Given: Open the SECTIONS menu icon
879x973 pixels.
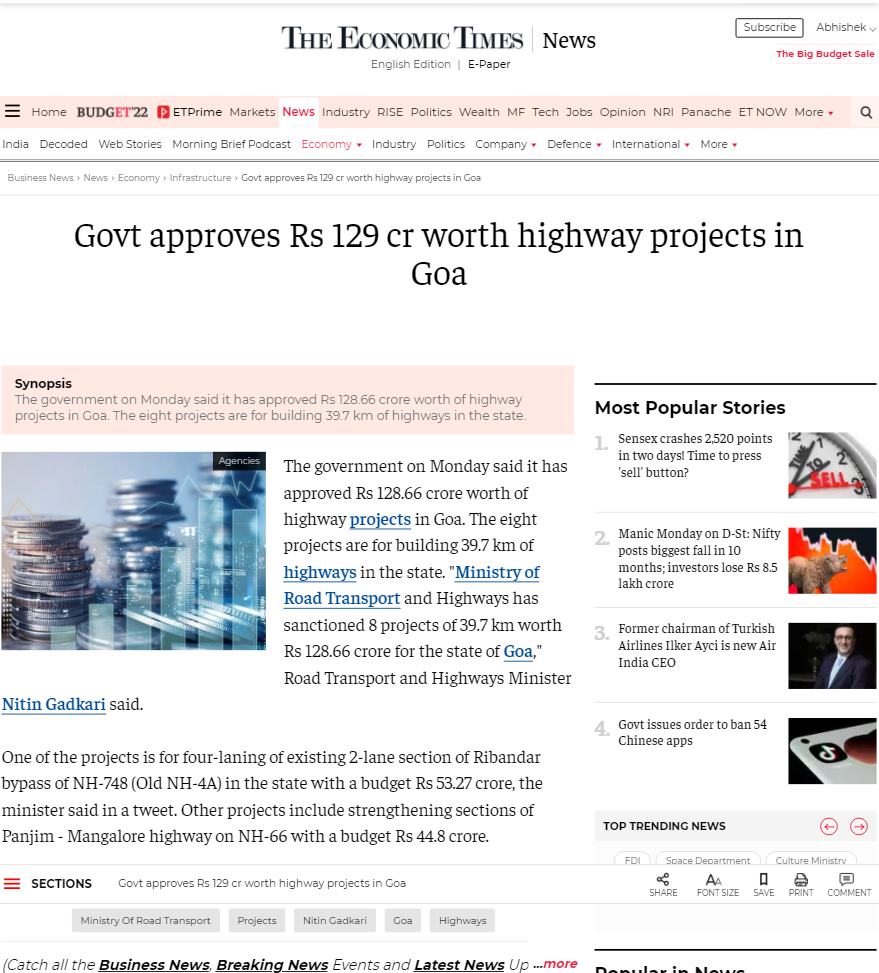Looking at the screenshot, I should click(13, 883).
